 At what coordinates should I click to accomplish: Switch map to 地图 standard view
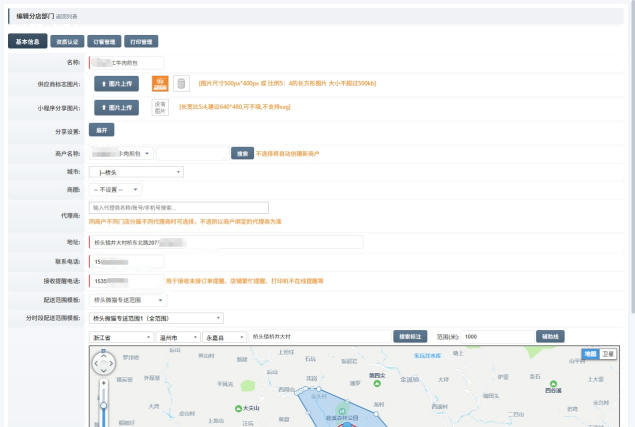tap(591, 354)
